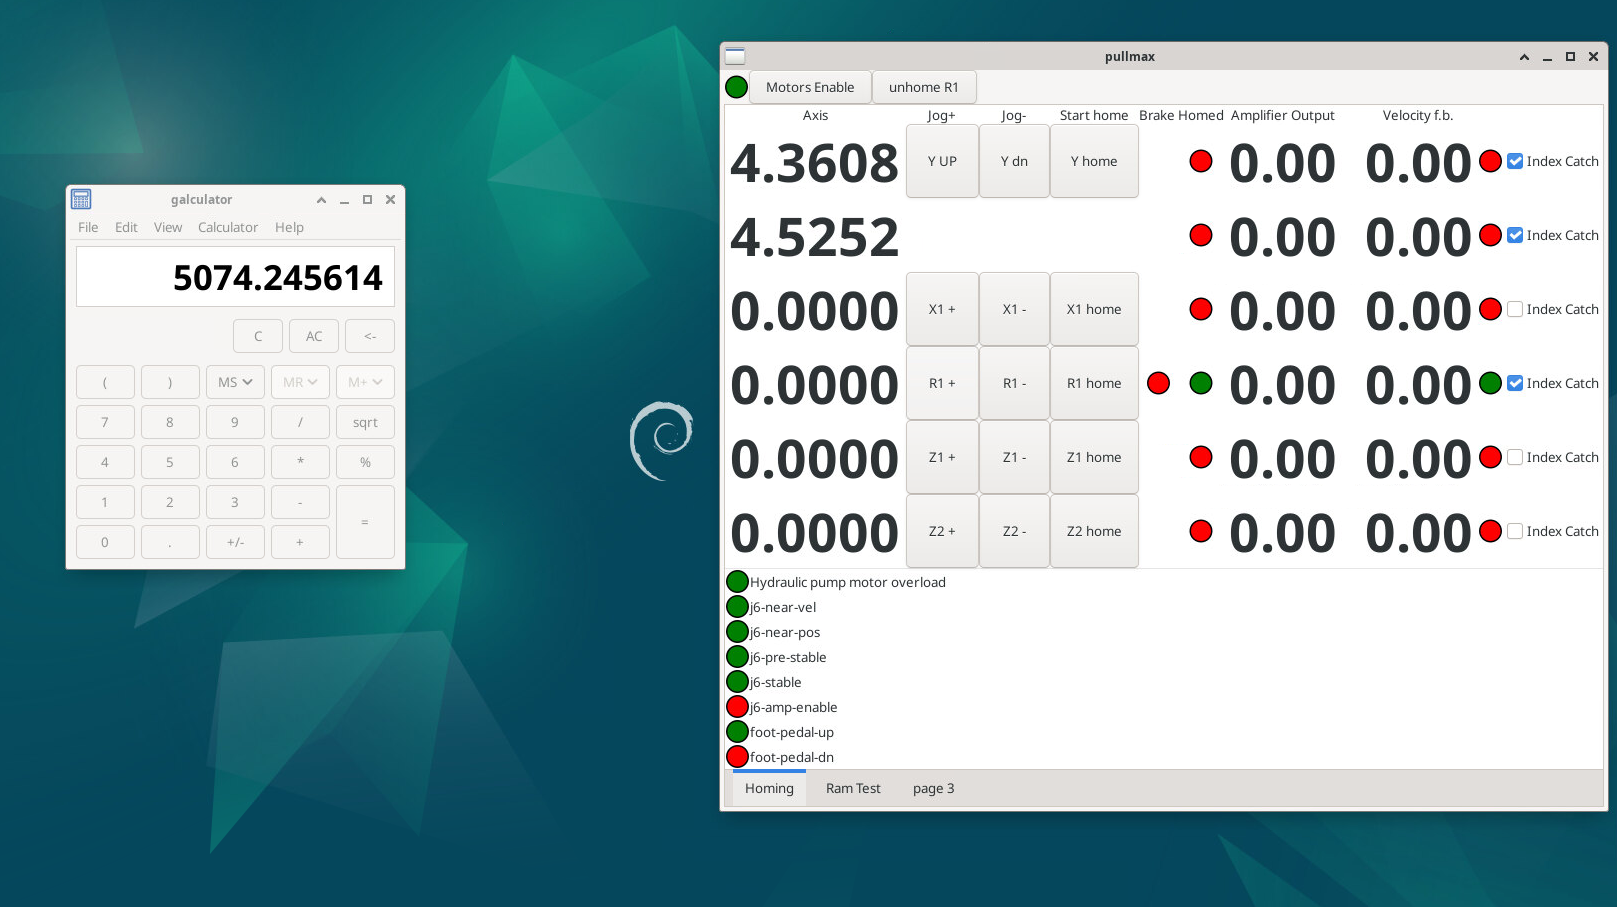Open the Calculator menu in galculator
This screenshot has width=1617, height=907.
click(x=228, y=227)
